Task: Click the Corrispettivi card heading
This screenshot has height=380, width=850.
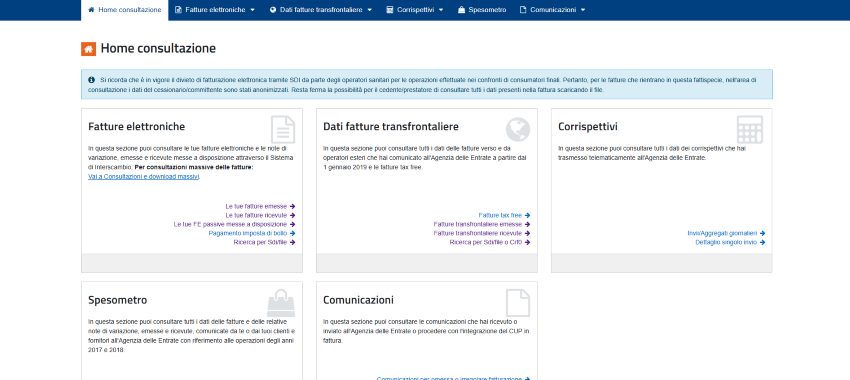Action: pyautogui.click(x=588, y=127)
